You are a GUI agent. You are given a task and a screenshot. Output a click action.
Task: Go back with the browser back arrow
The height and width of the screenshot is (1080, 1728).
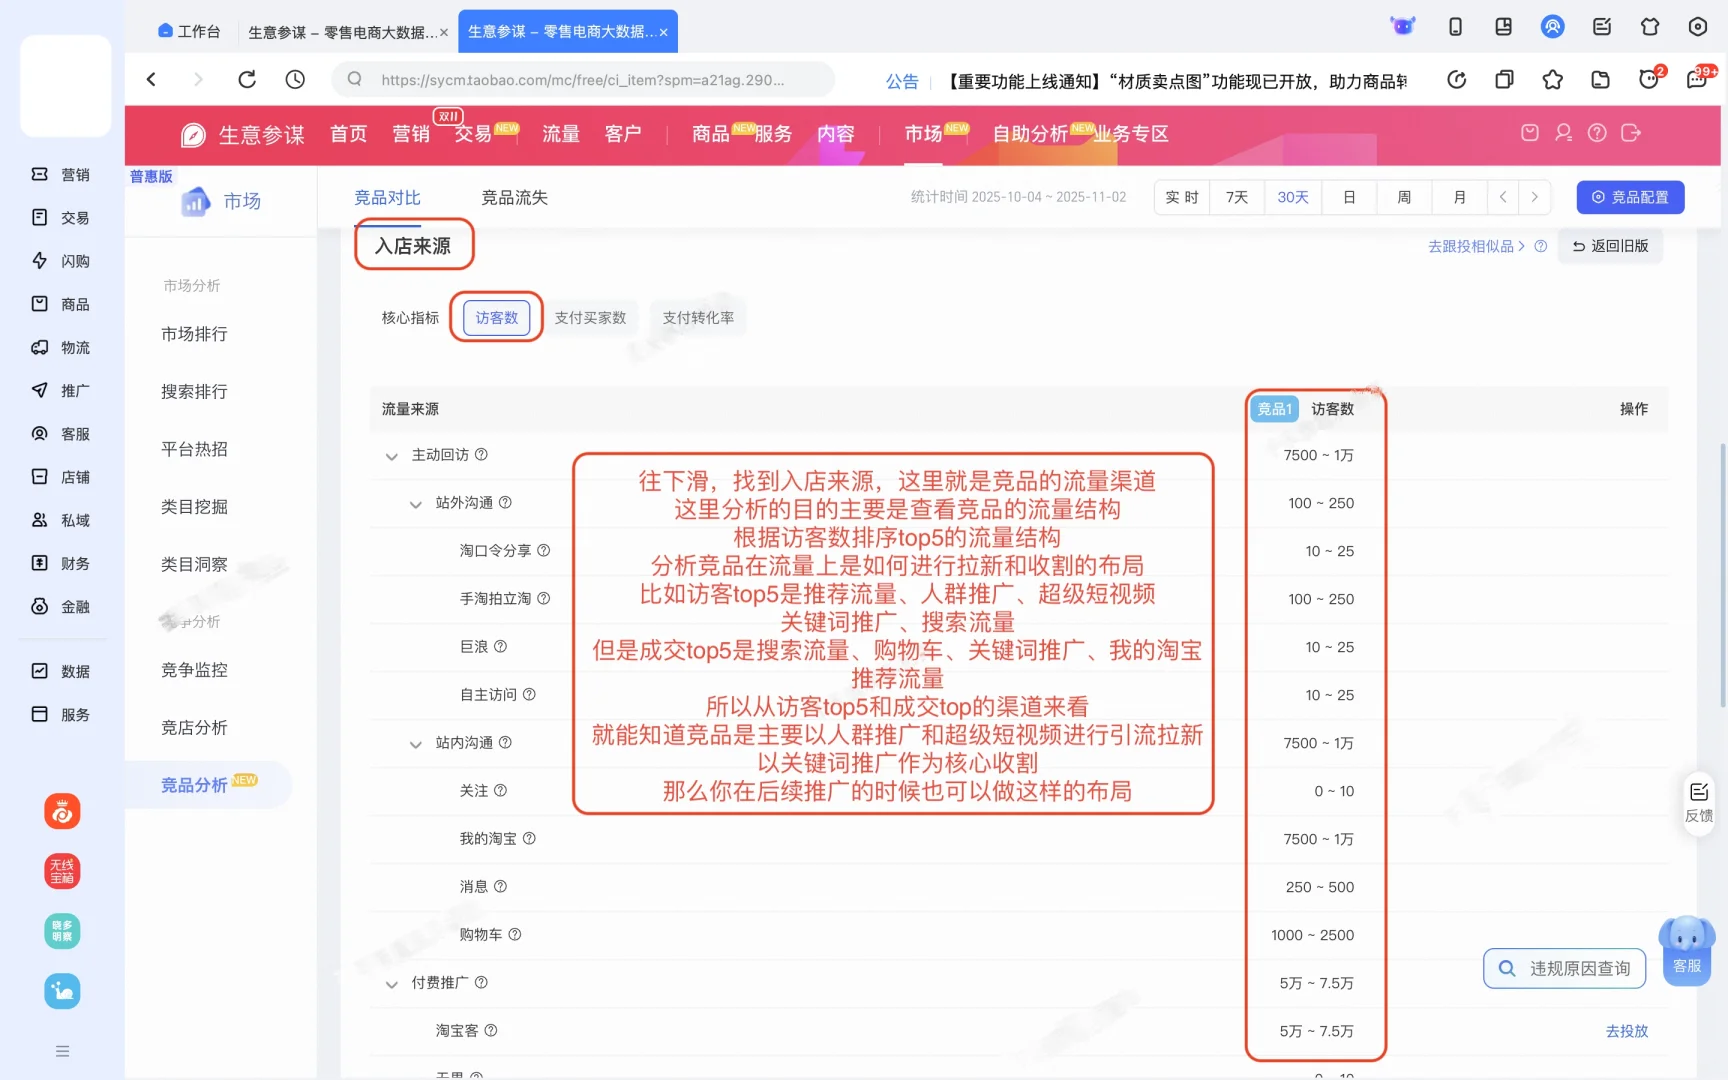[x=151, y=79]
